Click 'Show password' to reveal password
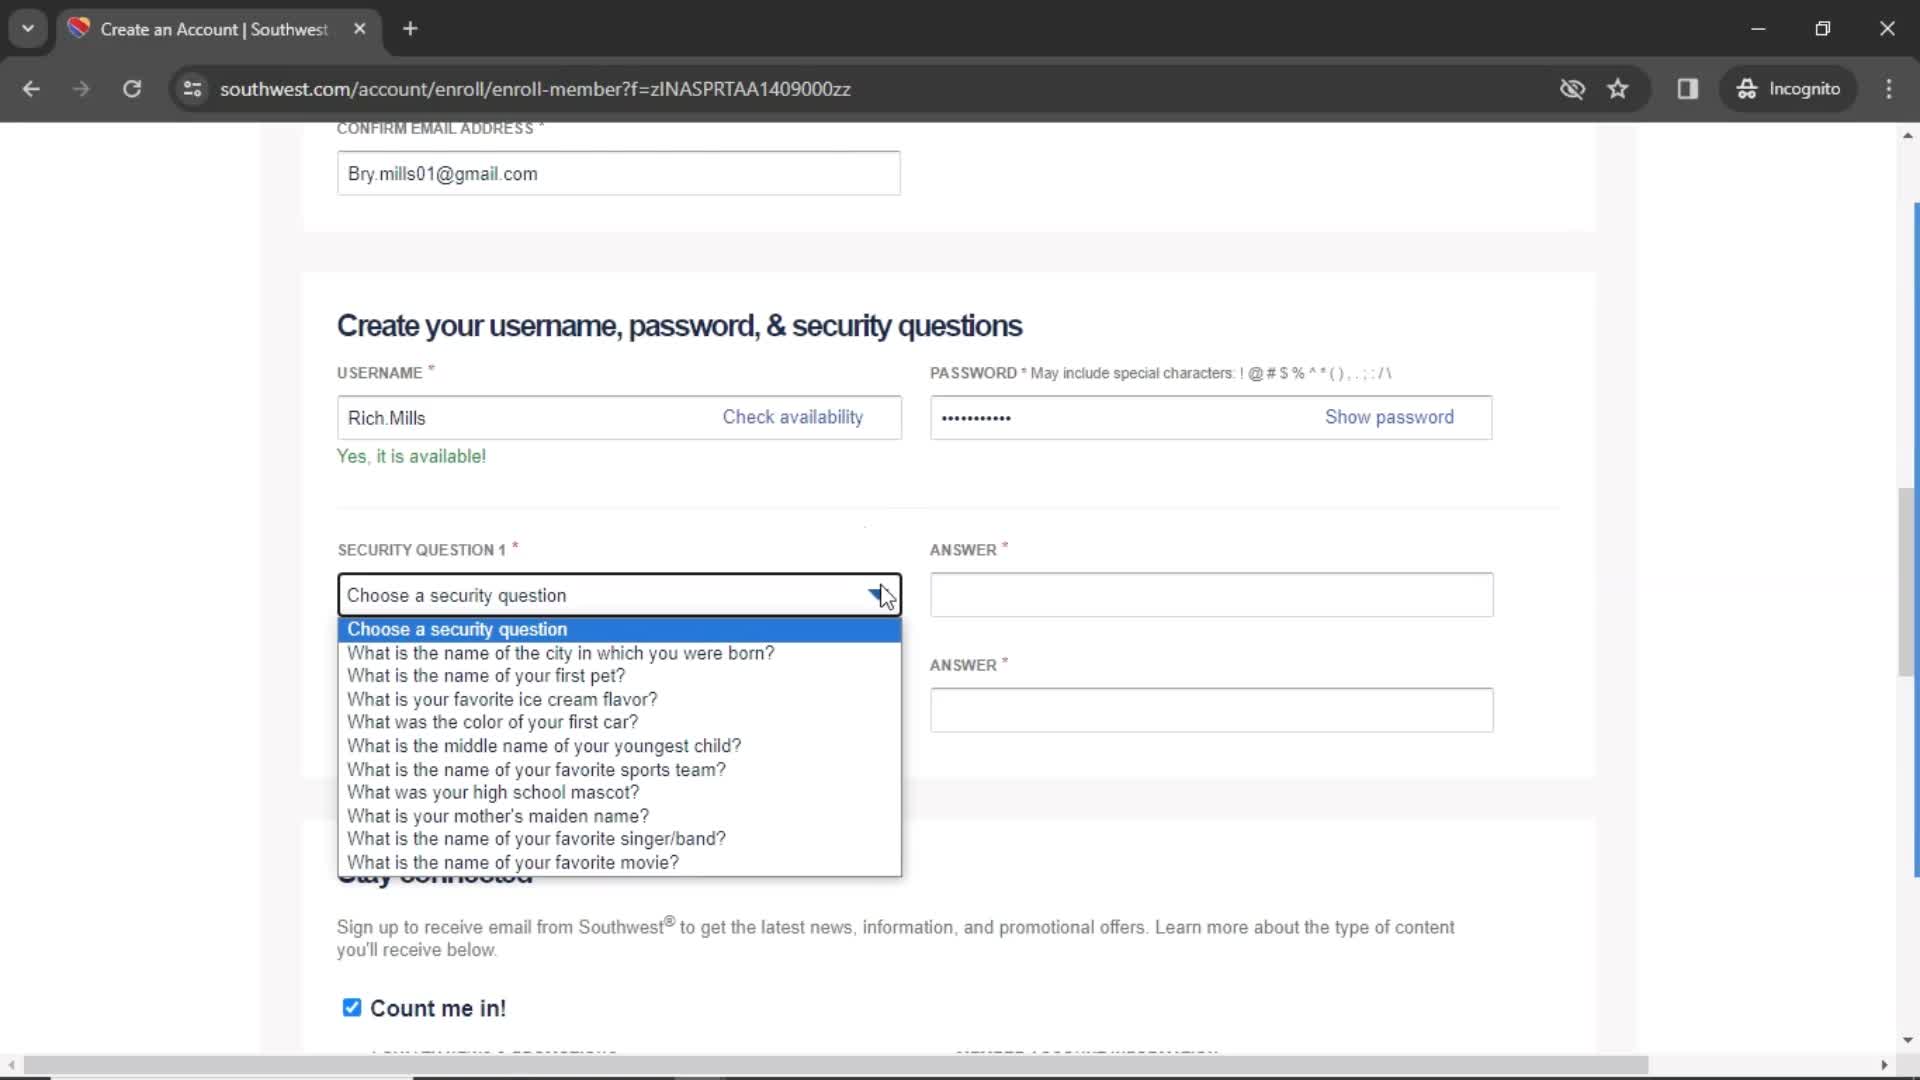 point(1390,417)
